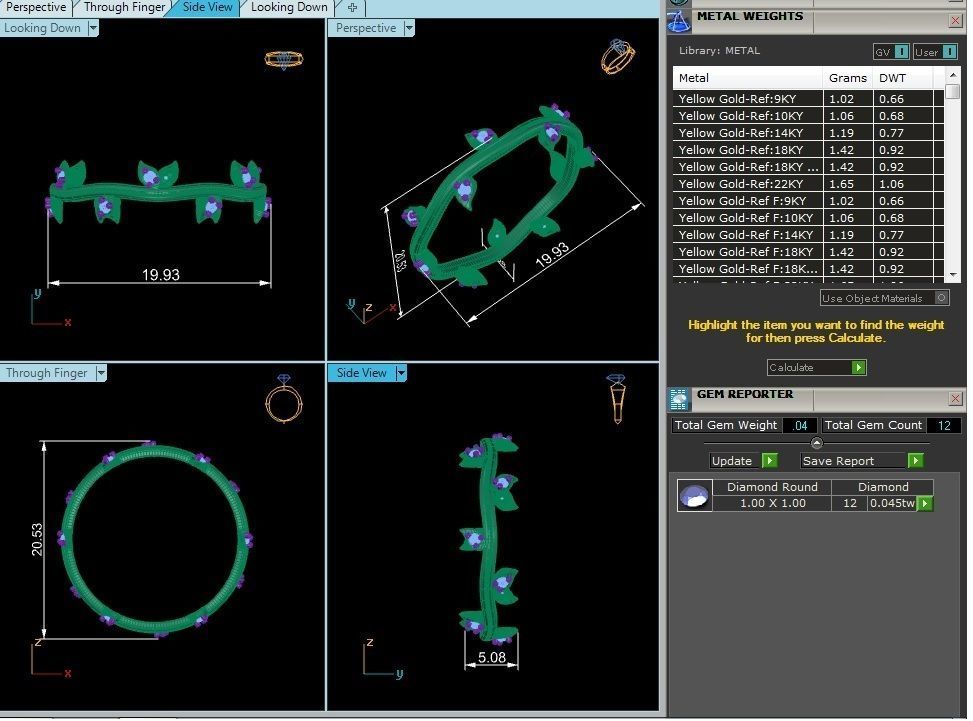Select Yellow Gold-Ref:22KY row in metal list

pos(748,184)
